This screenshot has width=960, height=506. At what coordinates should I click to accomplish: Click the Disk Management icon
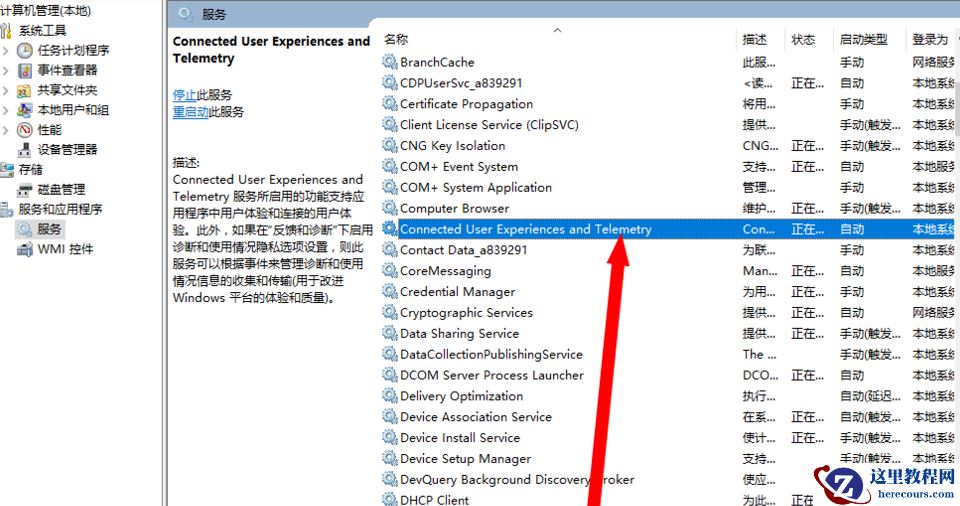pos(24,190)
